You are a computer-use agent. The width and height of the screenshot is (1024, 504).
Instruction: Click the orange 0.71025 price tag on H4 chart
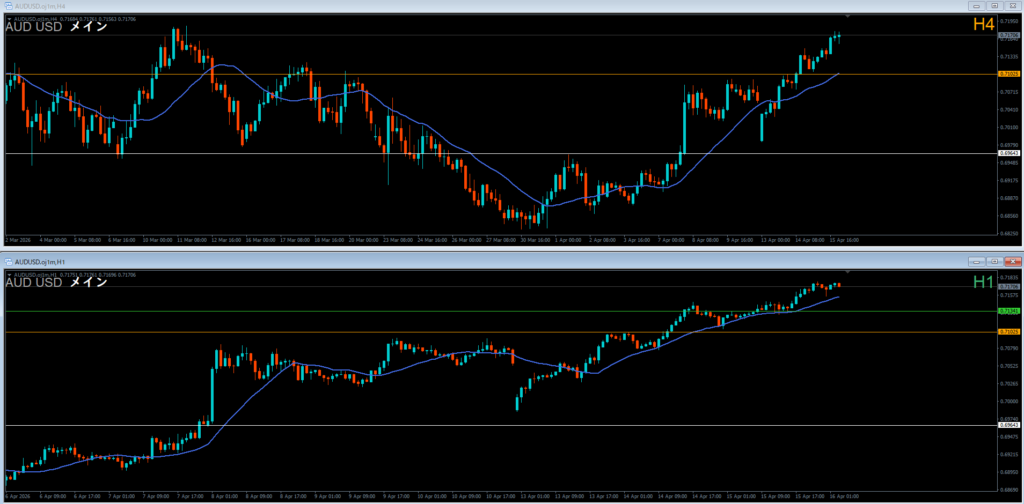1009,74
